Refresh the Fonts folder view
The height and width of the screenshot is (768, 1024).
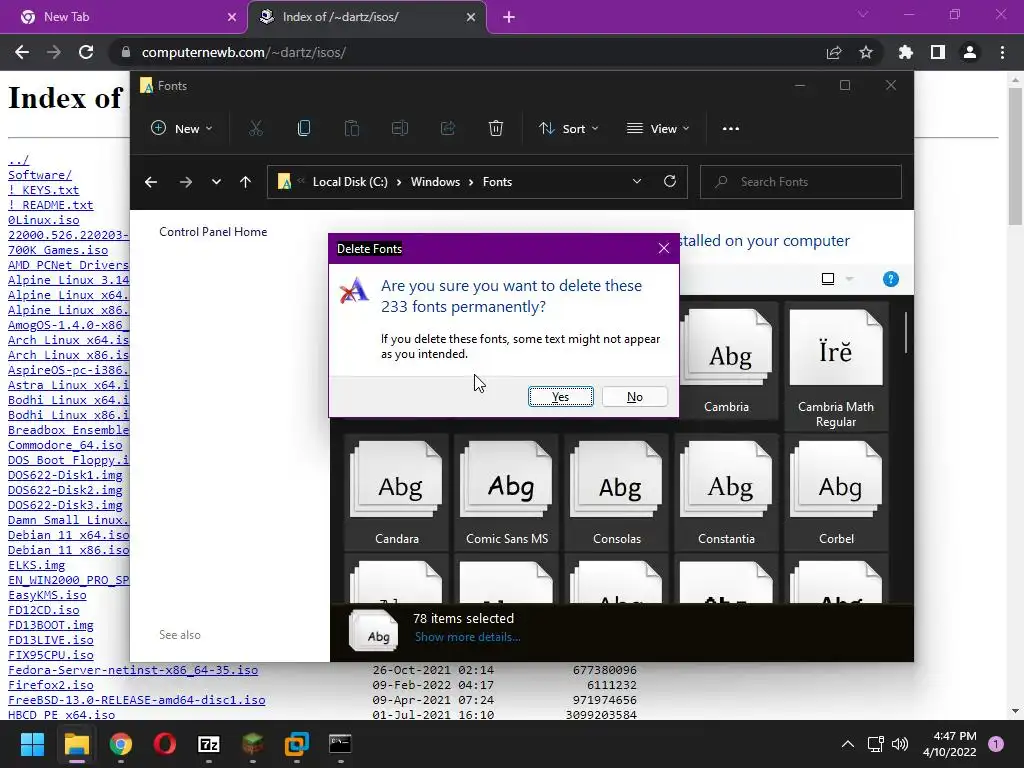click(670, 182)
